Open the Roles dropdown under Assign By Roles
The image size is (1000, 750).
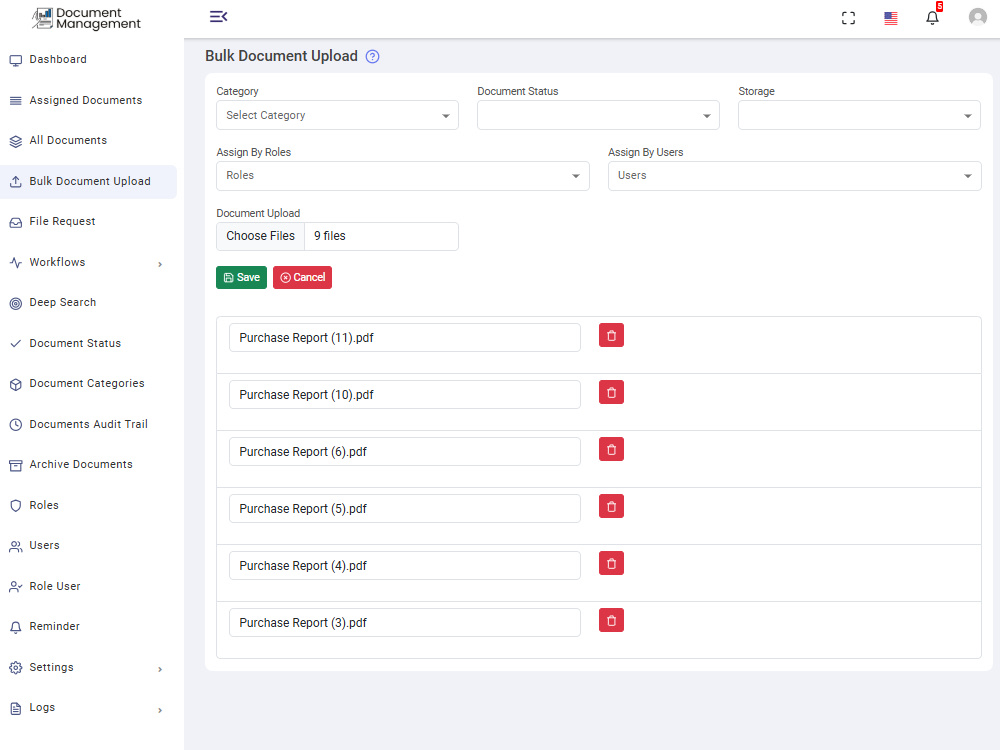pos(402,176)
